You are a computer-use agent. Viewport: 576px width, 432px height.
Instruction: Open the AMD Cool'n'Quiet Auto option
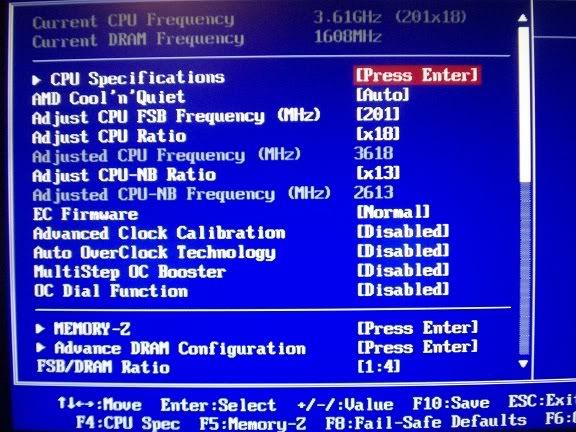pyautogui.click(x=382, y=95)
